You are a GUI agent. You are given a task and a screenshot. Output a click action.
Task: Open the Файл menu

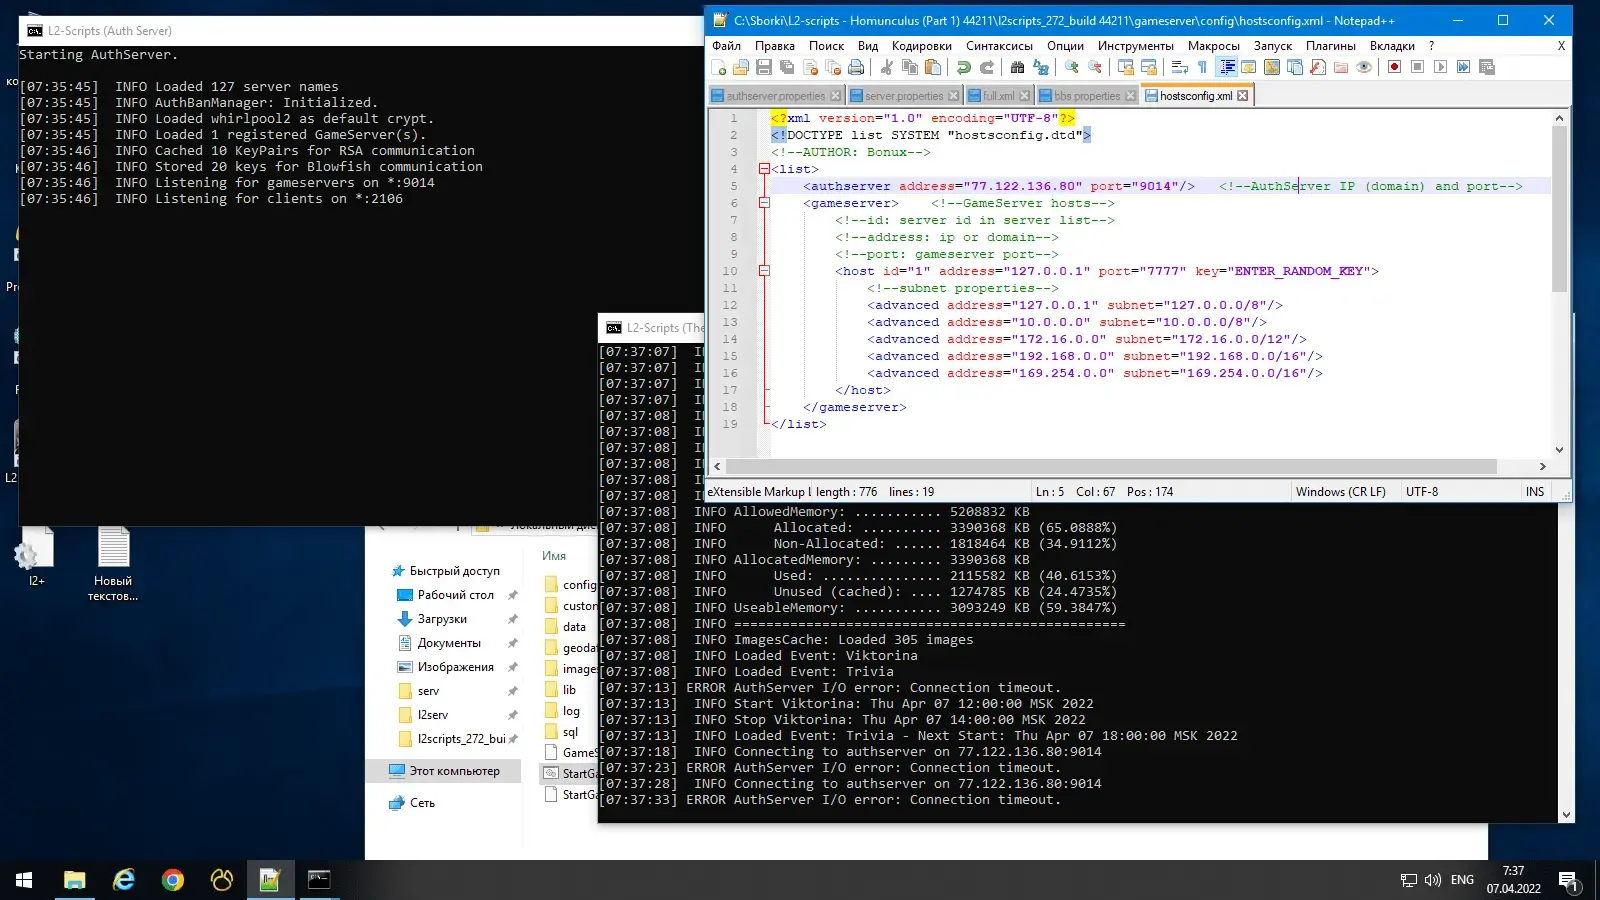[726, 46]
